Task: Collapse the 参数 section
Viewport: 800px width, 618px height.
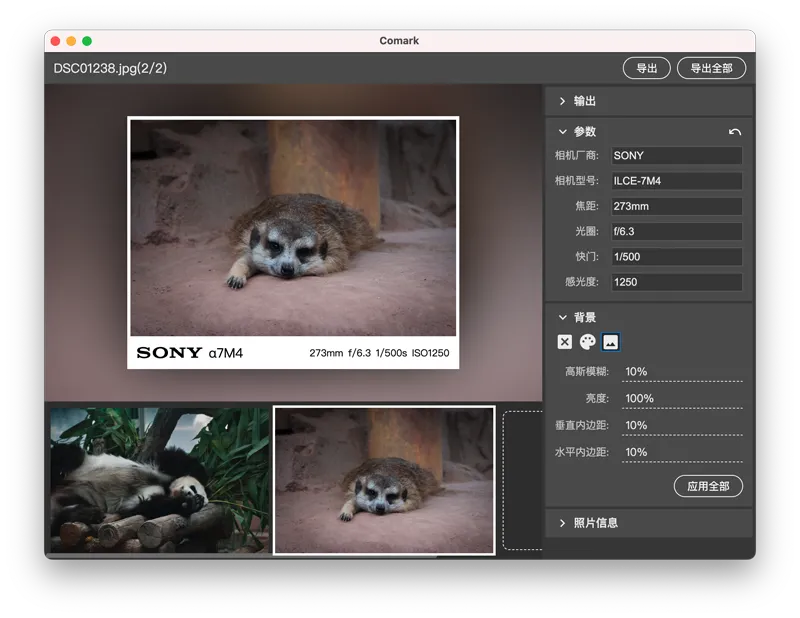Action: coord(562,132)
